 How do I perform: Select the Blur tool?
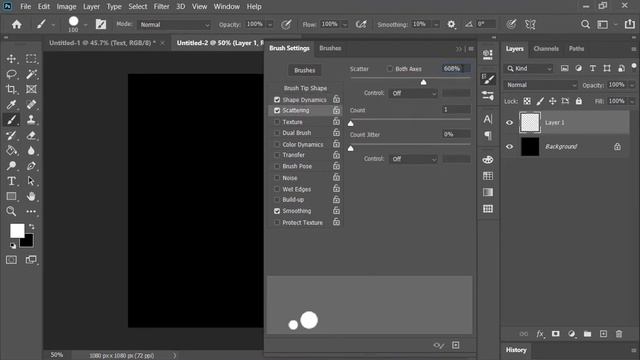click(31, 150)
